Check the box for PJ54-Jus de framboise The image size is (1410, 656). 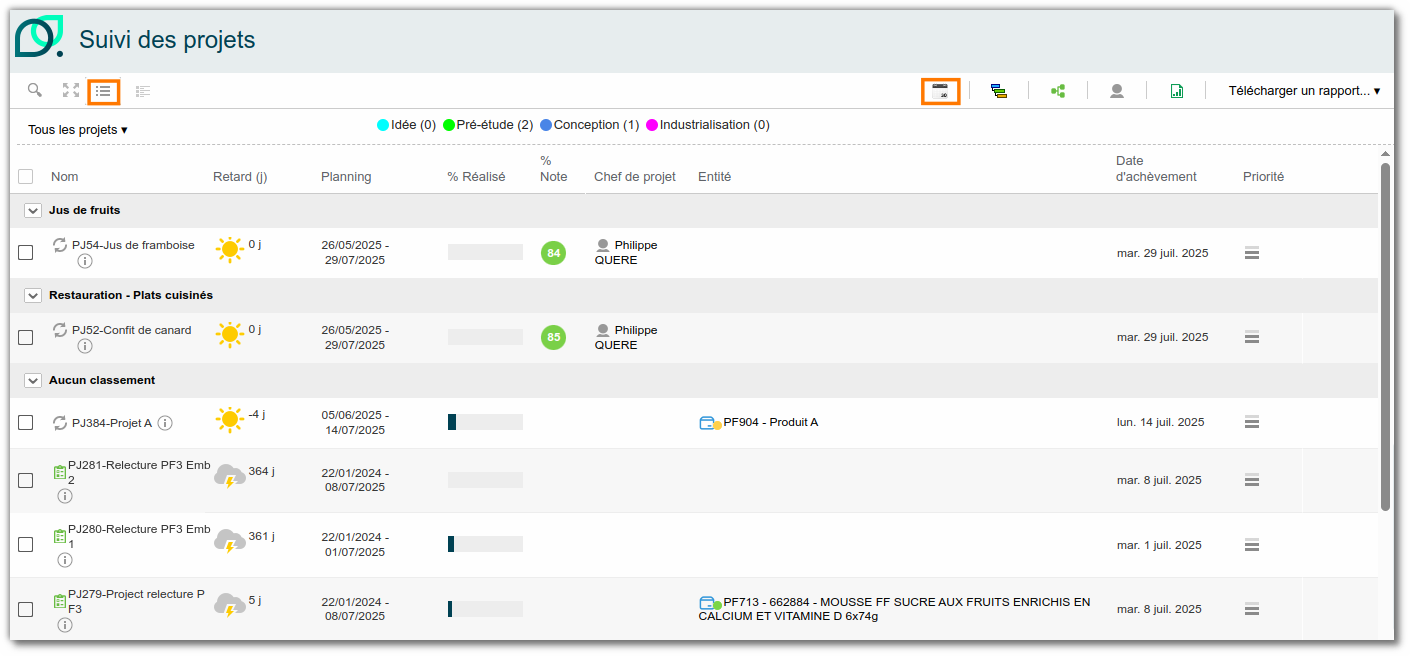(26, 253)
